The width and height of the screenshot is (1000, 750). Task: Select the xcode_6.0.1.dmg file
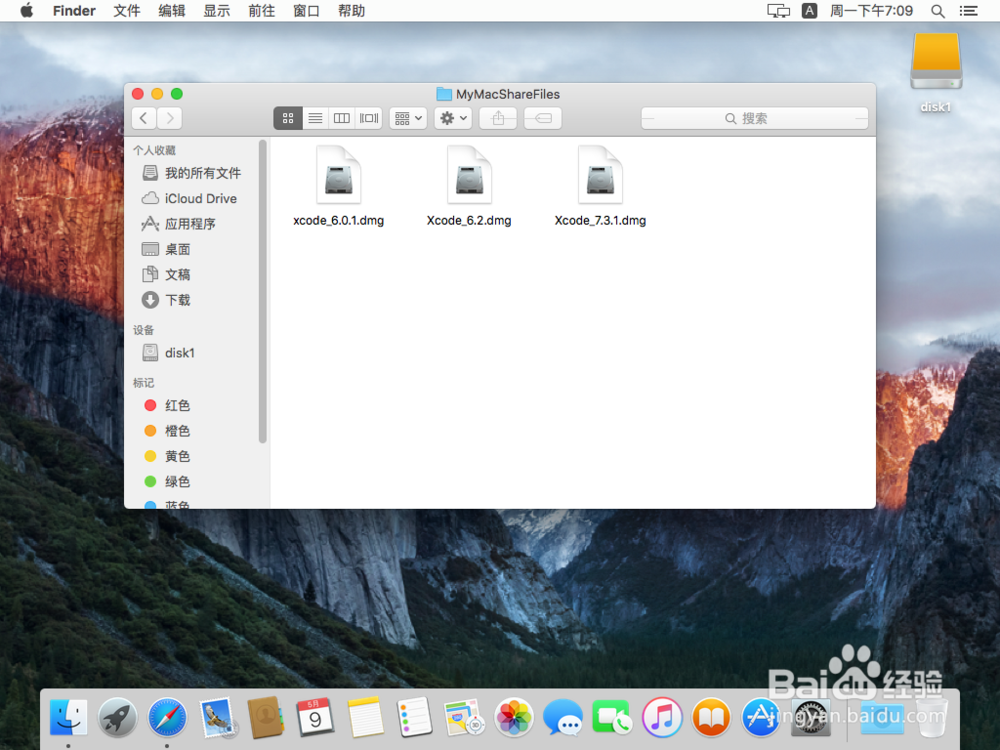[x=339, y=186]
